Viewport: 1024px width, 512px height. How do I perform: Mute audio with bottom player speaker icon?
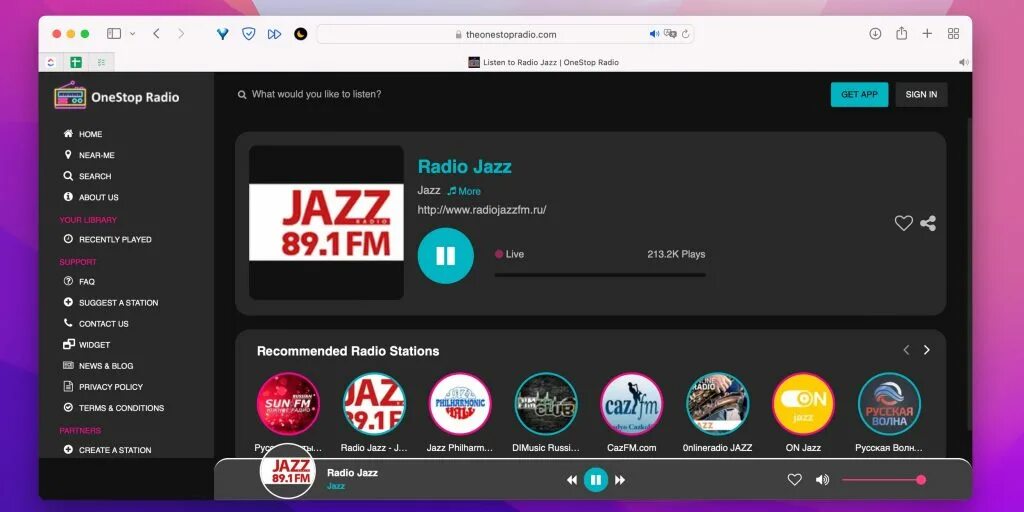(822, 480)
